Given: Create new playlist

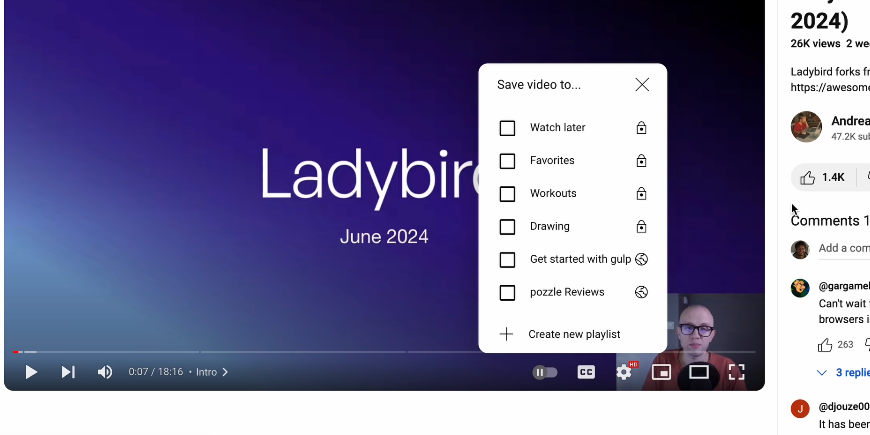Looking at the screenshot, I should pos(560,334).
